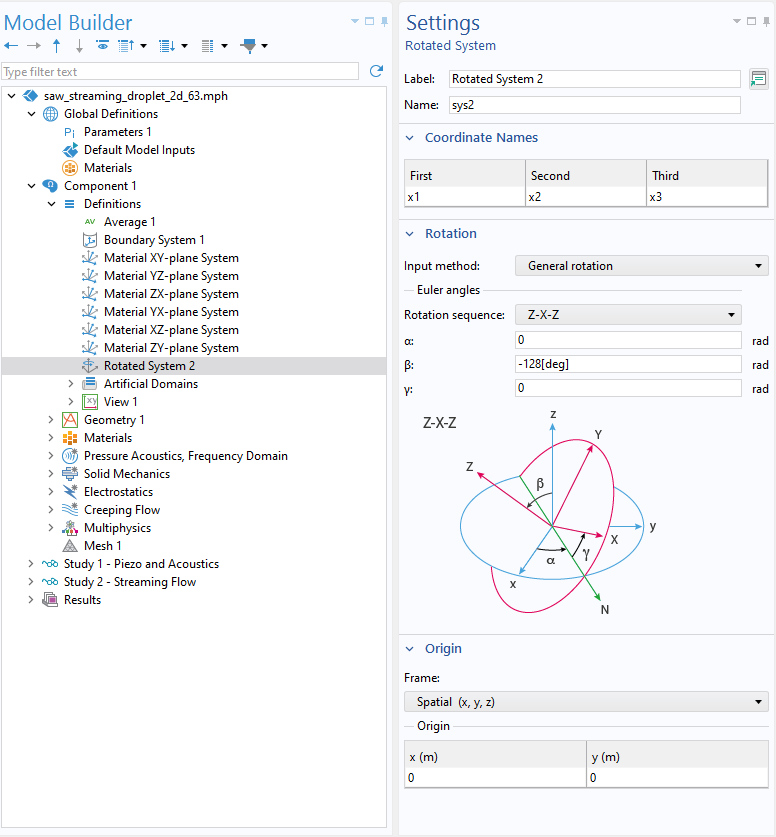The width and height of the screenshot is (776, 837).
Task: Expand the Geometry 1 node
Action: click(x=51, y=420)
